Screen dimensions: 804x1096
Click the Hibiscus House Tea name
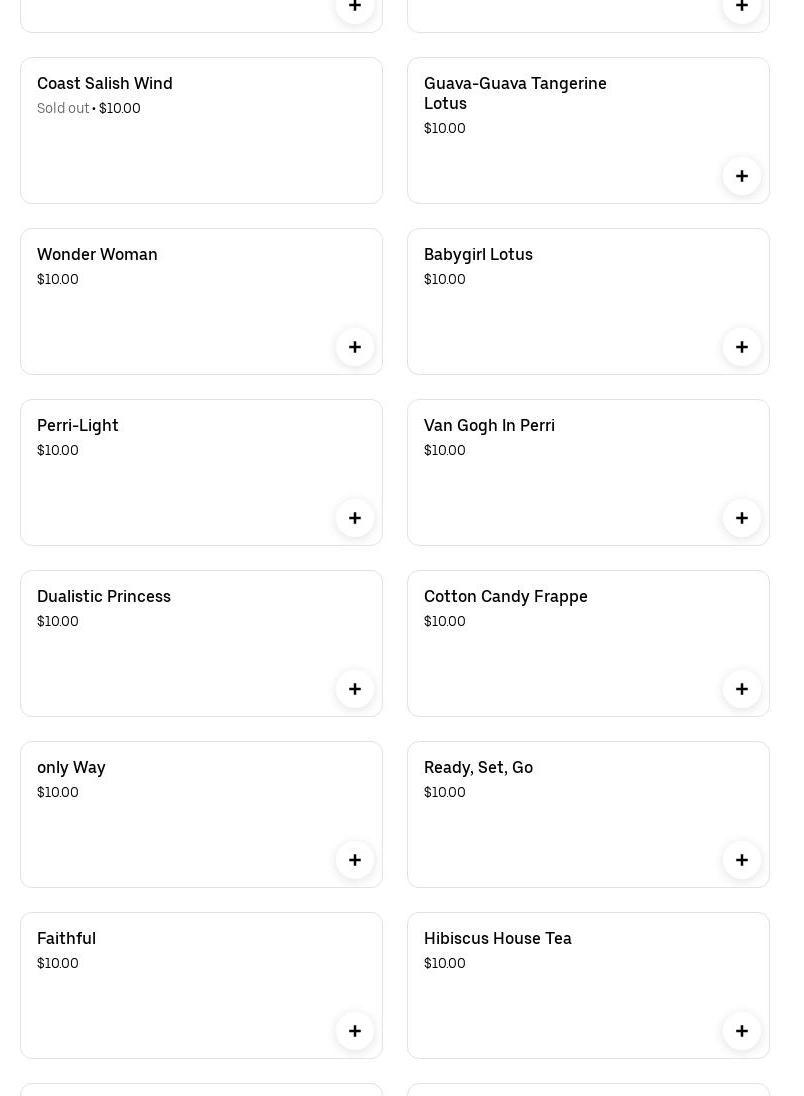point(497,939)
